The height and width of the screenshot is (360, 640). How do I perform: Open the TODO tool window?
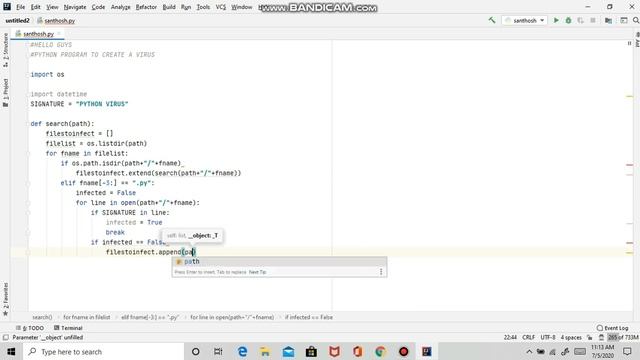point(30,328)
